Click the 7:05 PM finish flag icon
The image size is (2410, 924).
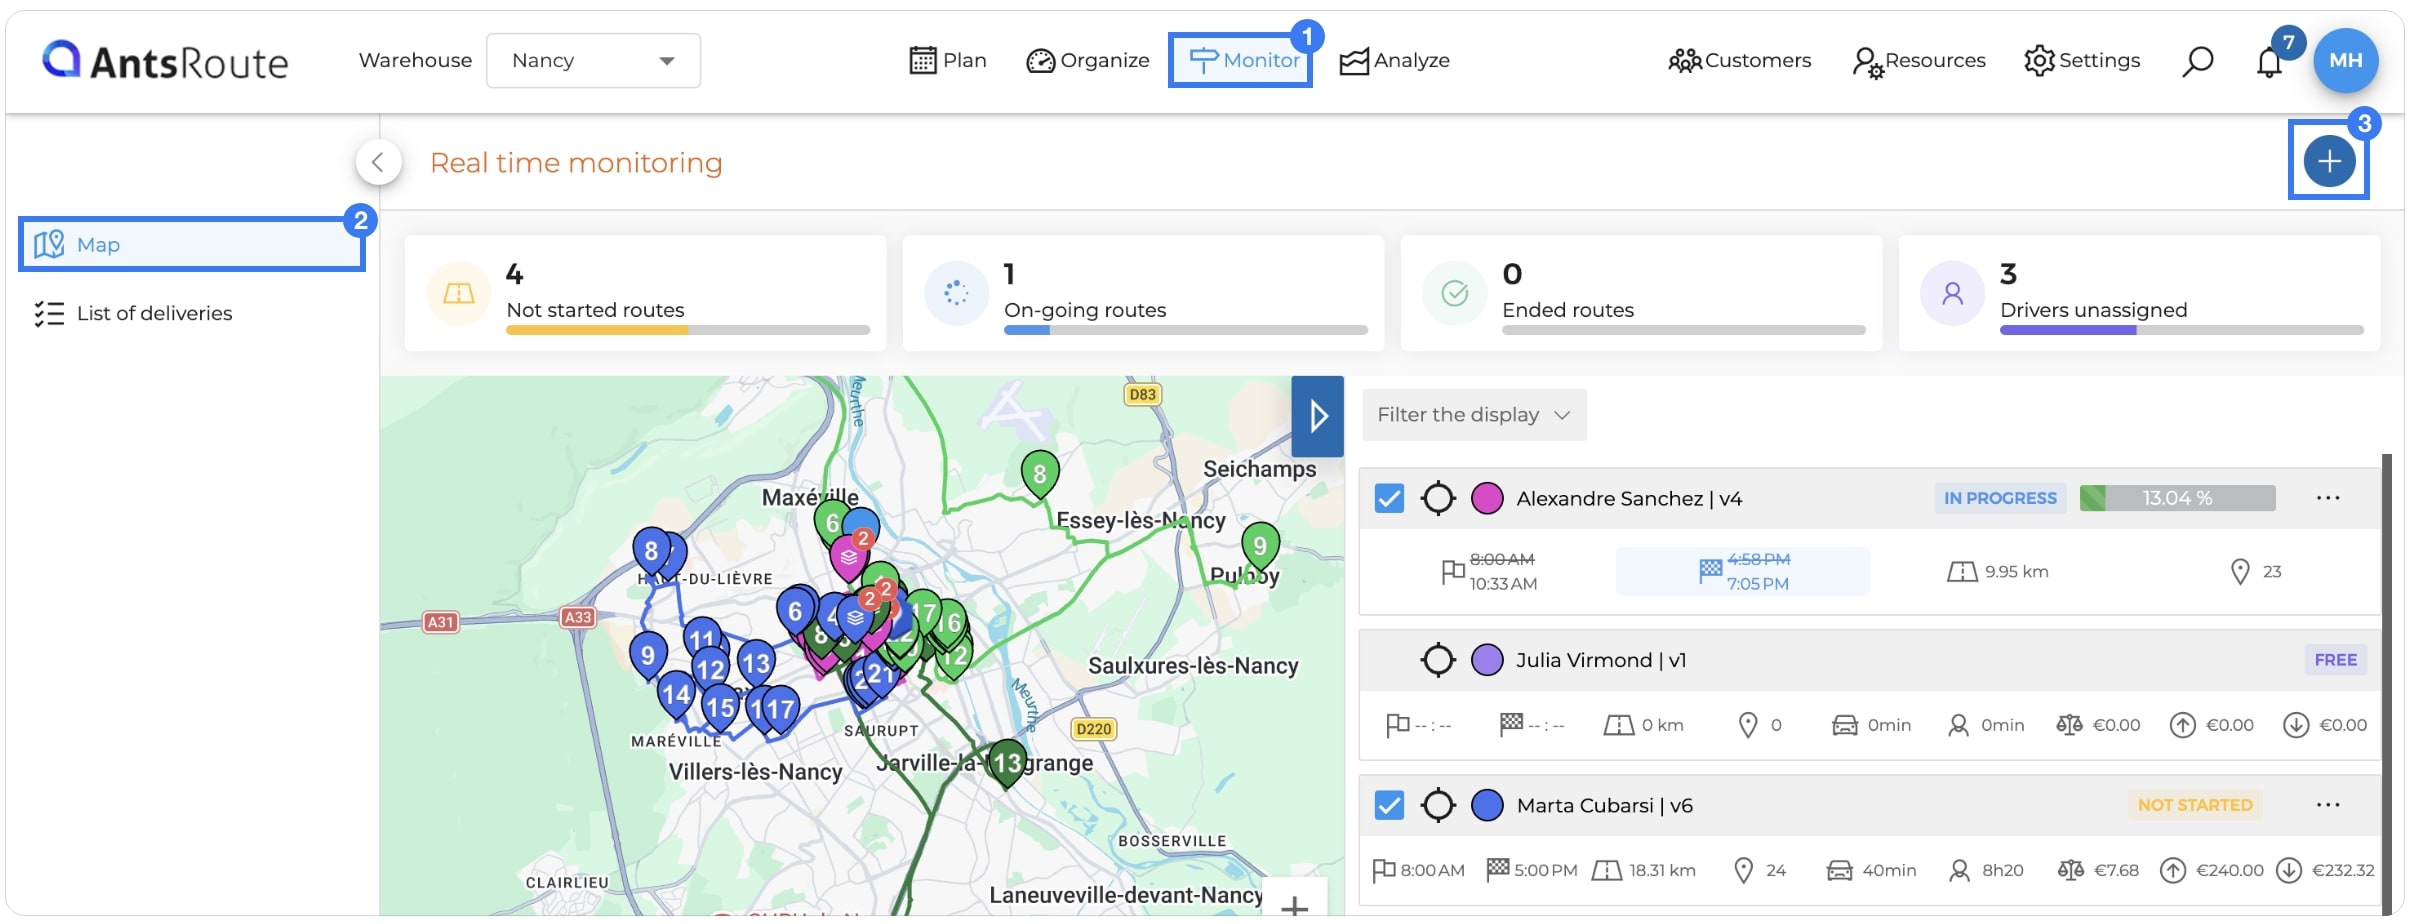[x=1710, y=570]
